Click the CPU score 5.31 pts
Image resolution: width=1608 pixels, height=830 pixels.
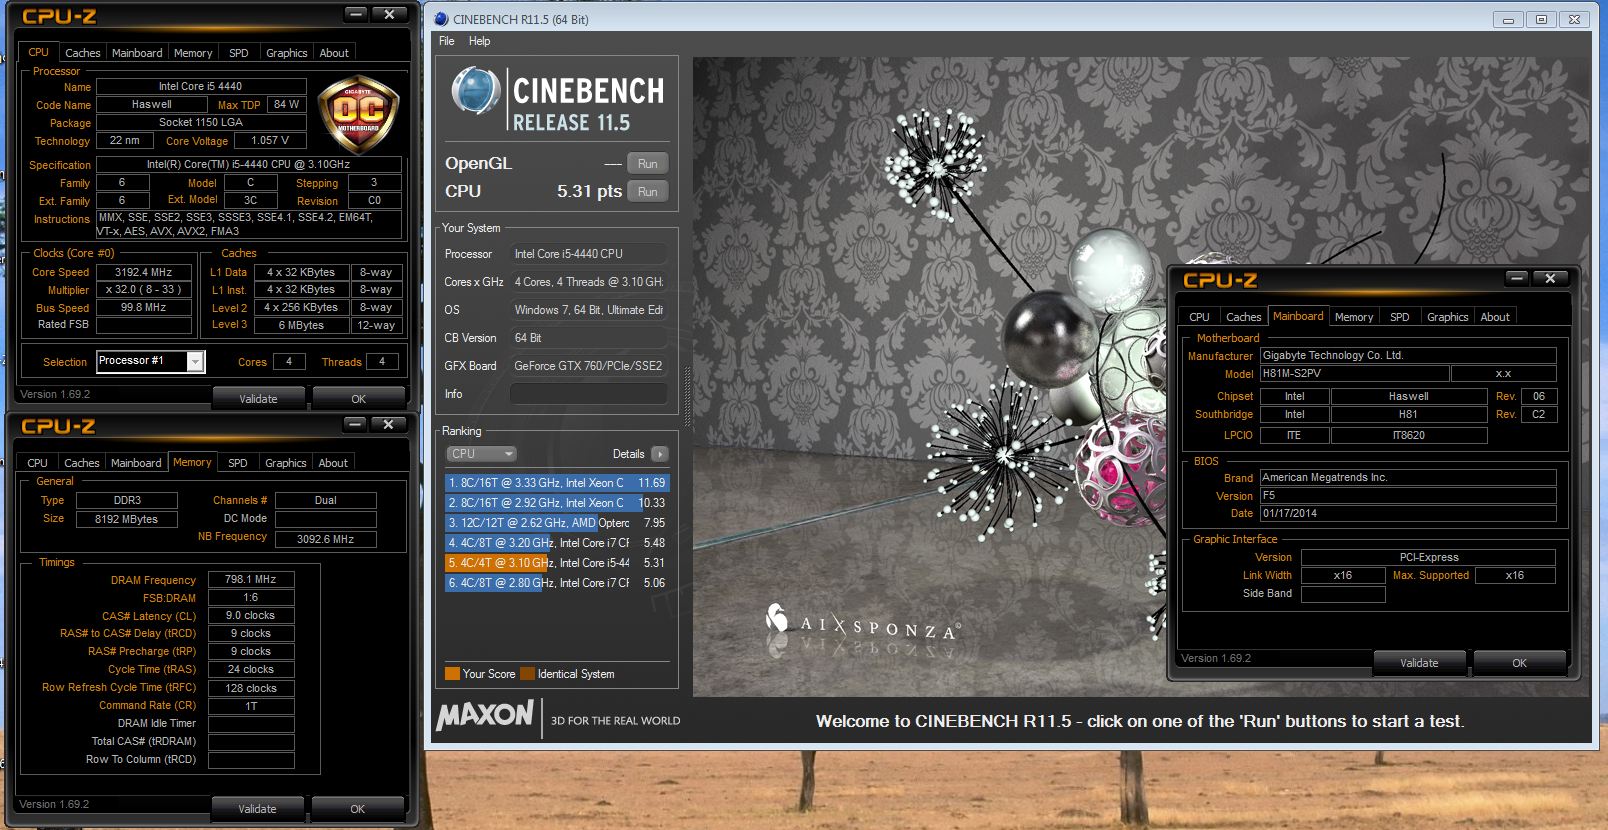[x=589, y=192]
